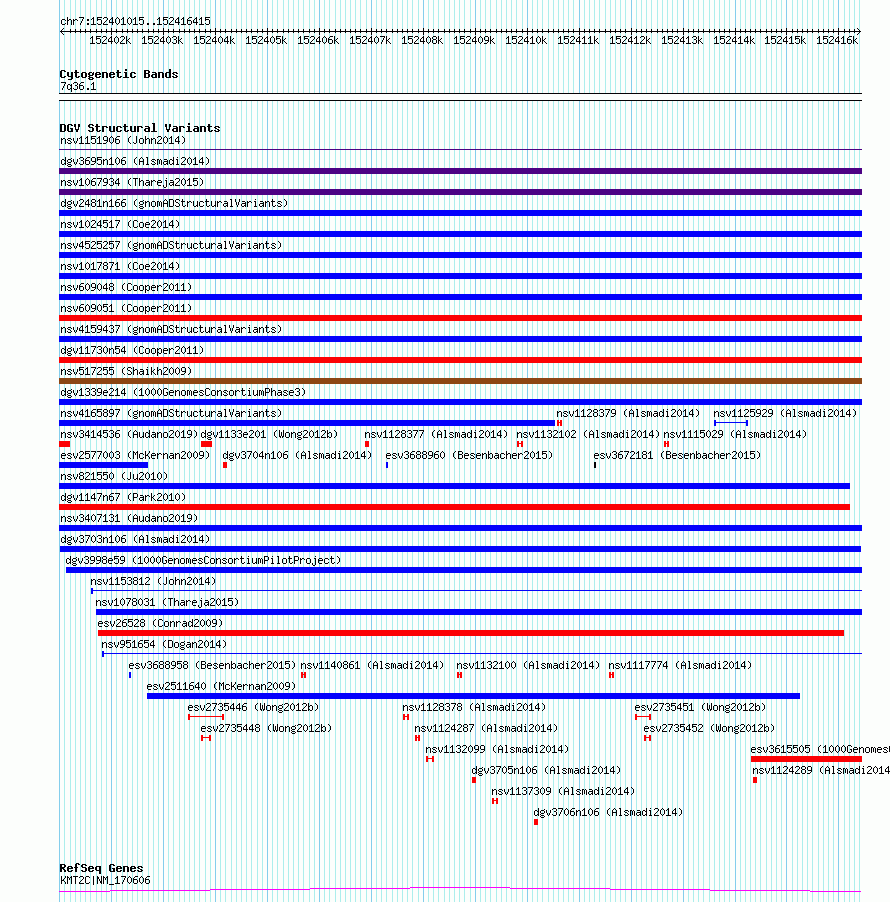
Task: Open gene KMT2C|NM_170606
Action: (x=105, y=880)
